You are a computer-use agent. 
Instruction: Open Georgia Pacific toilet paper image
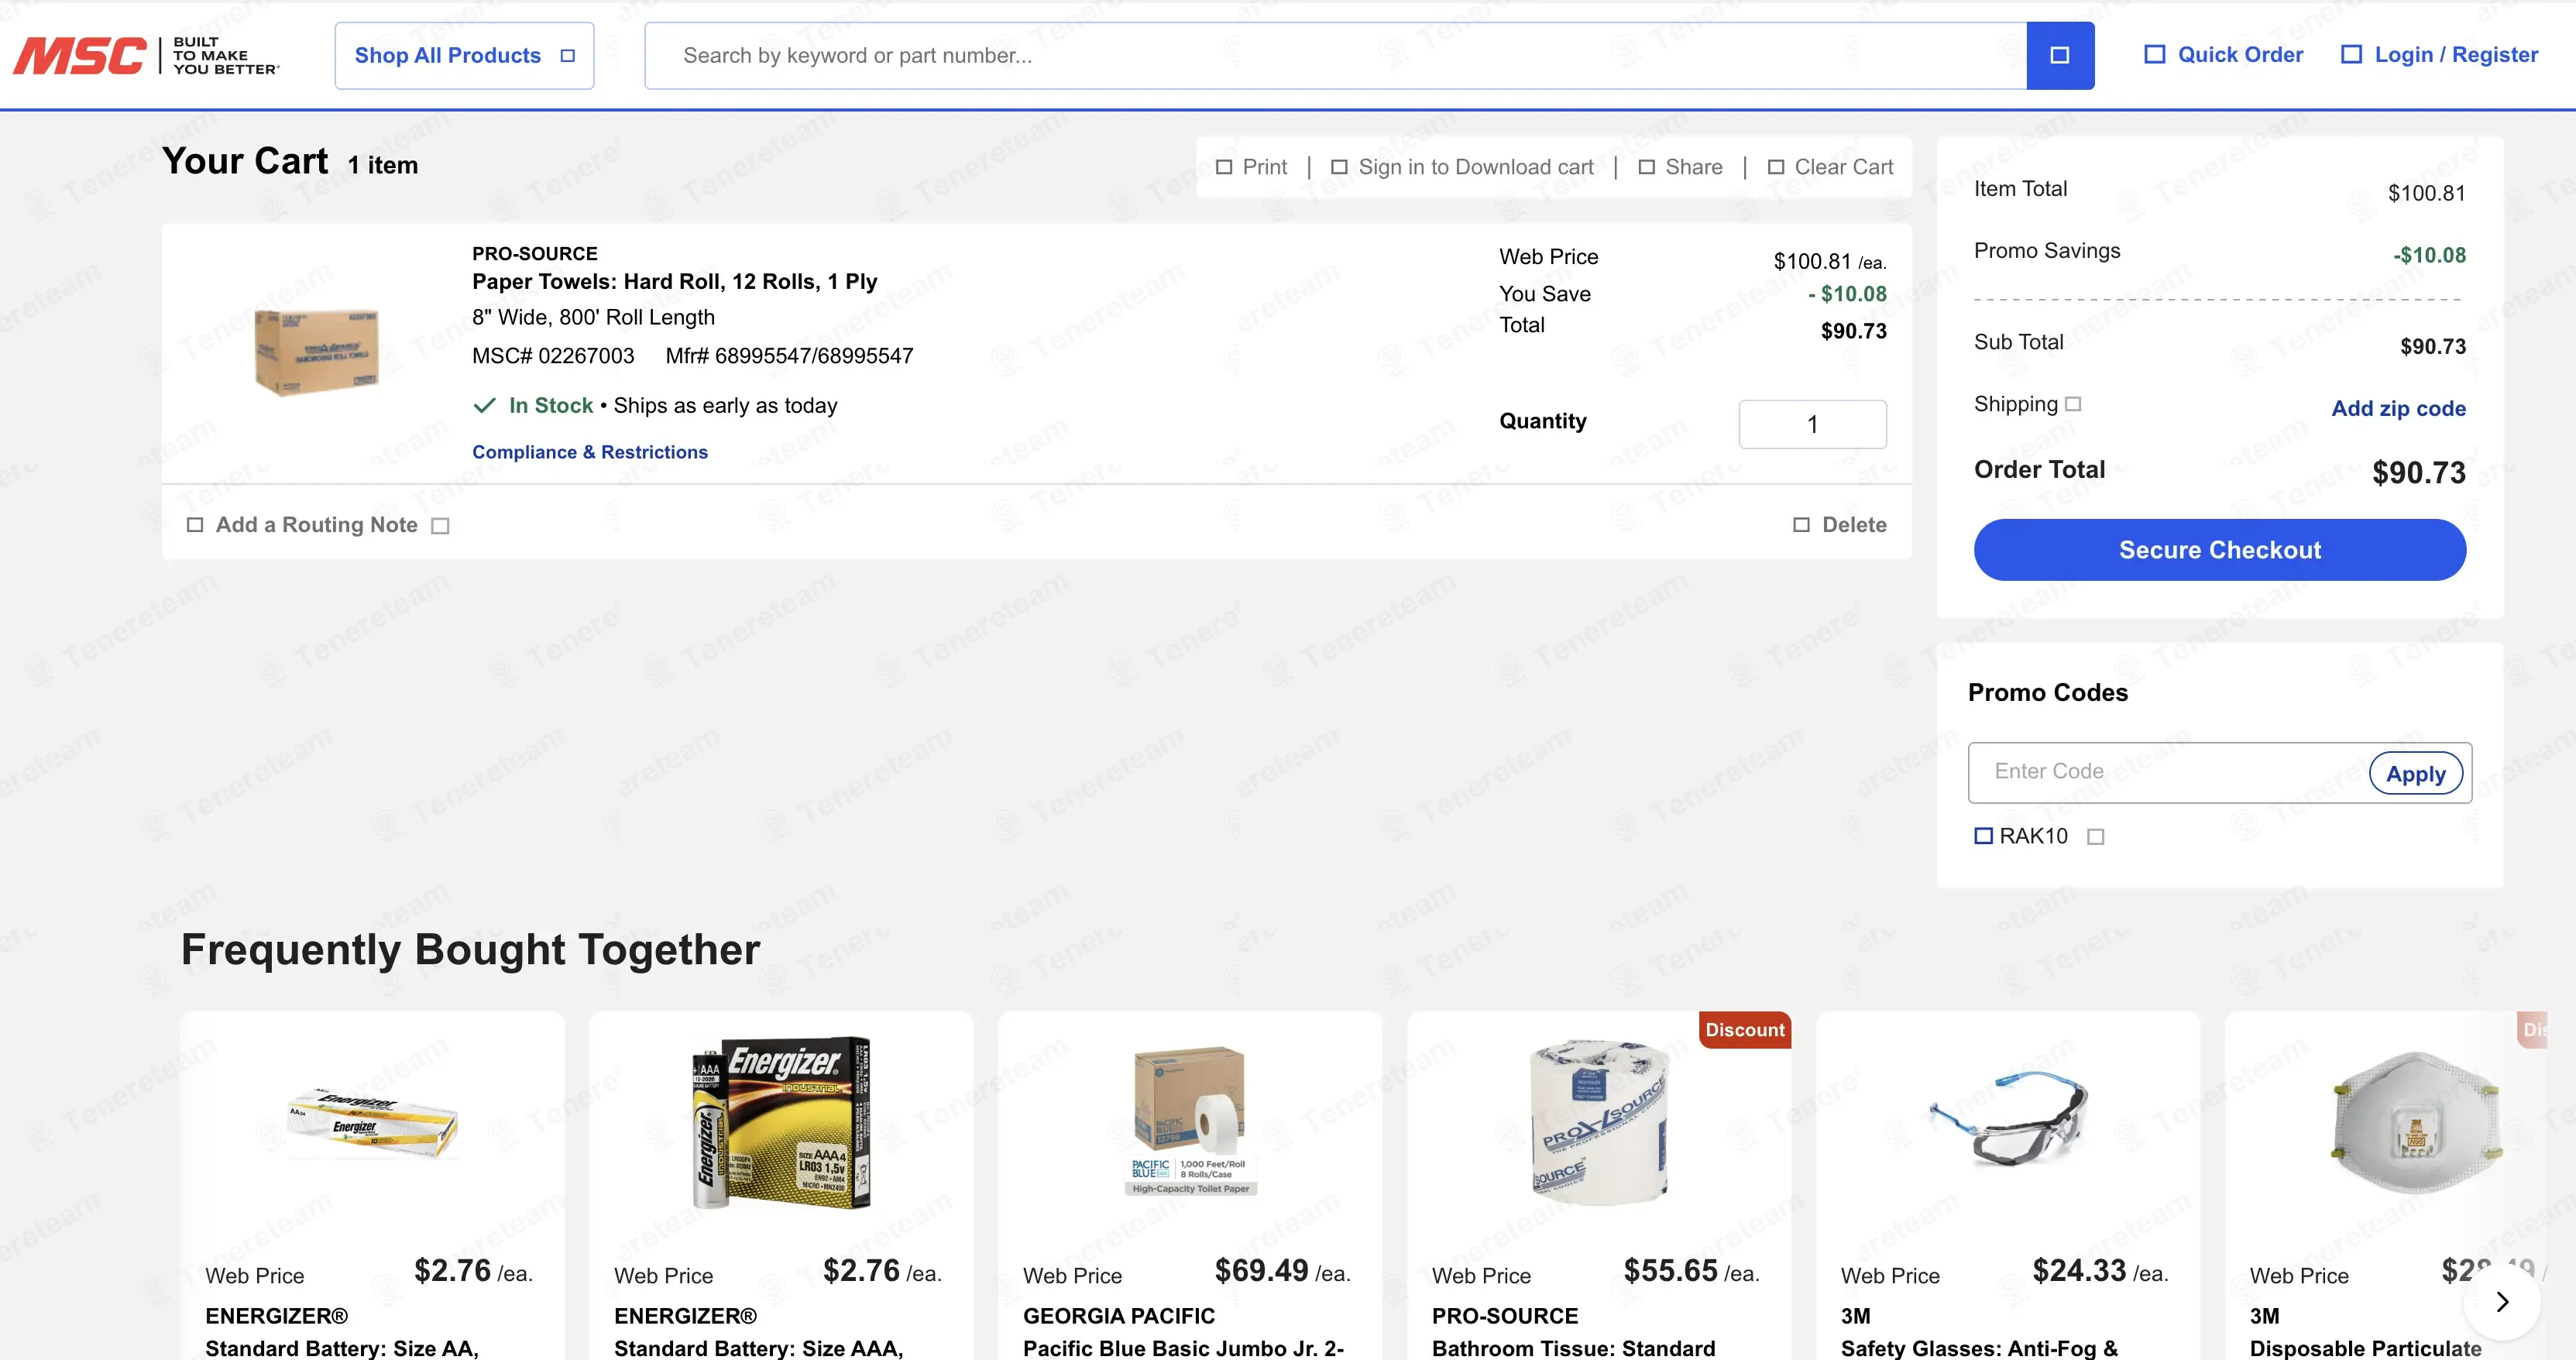click(1190, 1120)
